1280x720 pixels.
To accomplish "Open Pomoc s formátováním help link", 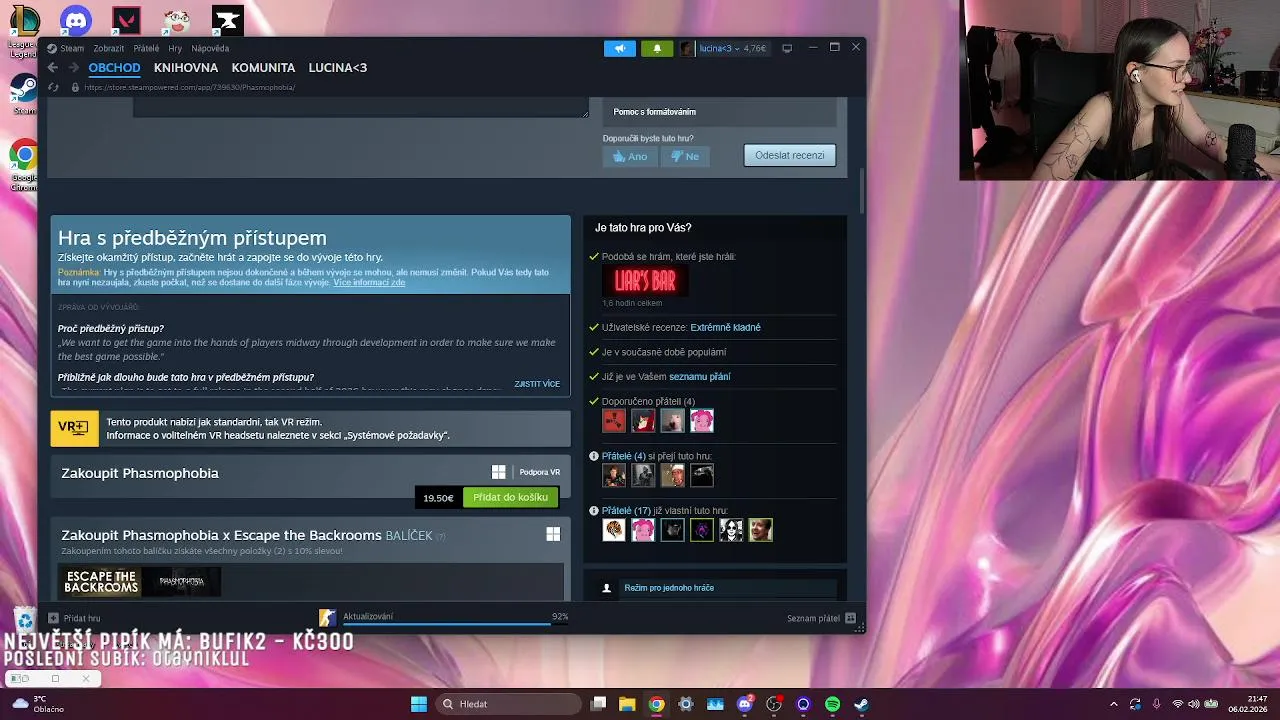I will [x=655, y=112].
